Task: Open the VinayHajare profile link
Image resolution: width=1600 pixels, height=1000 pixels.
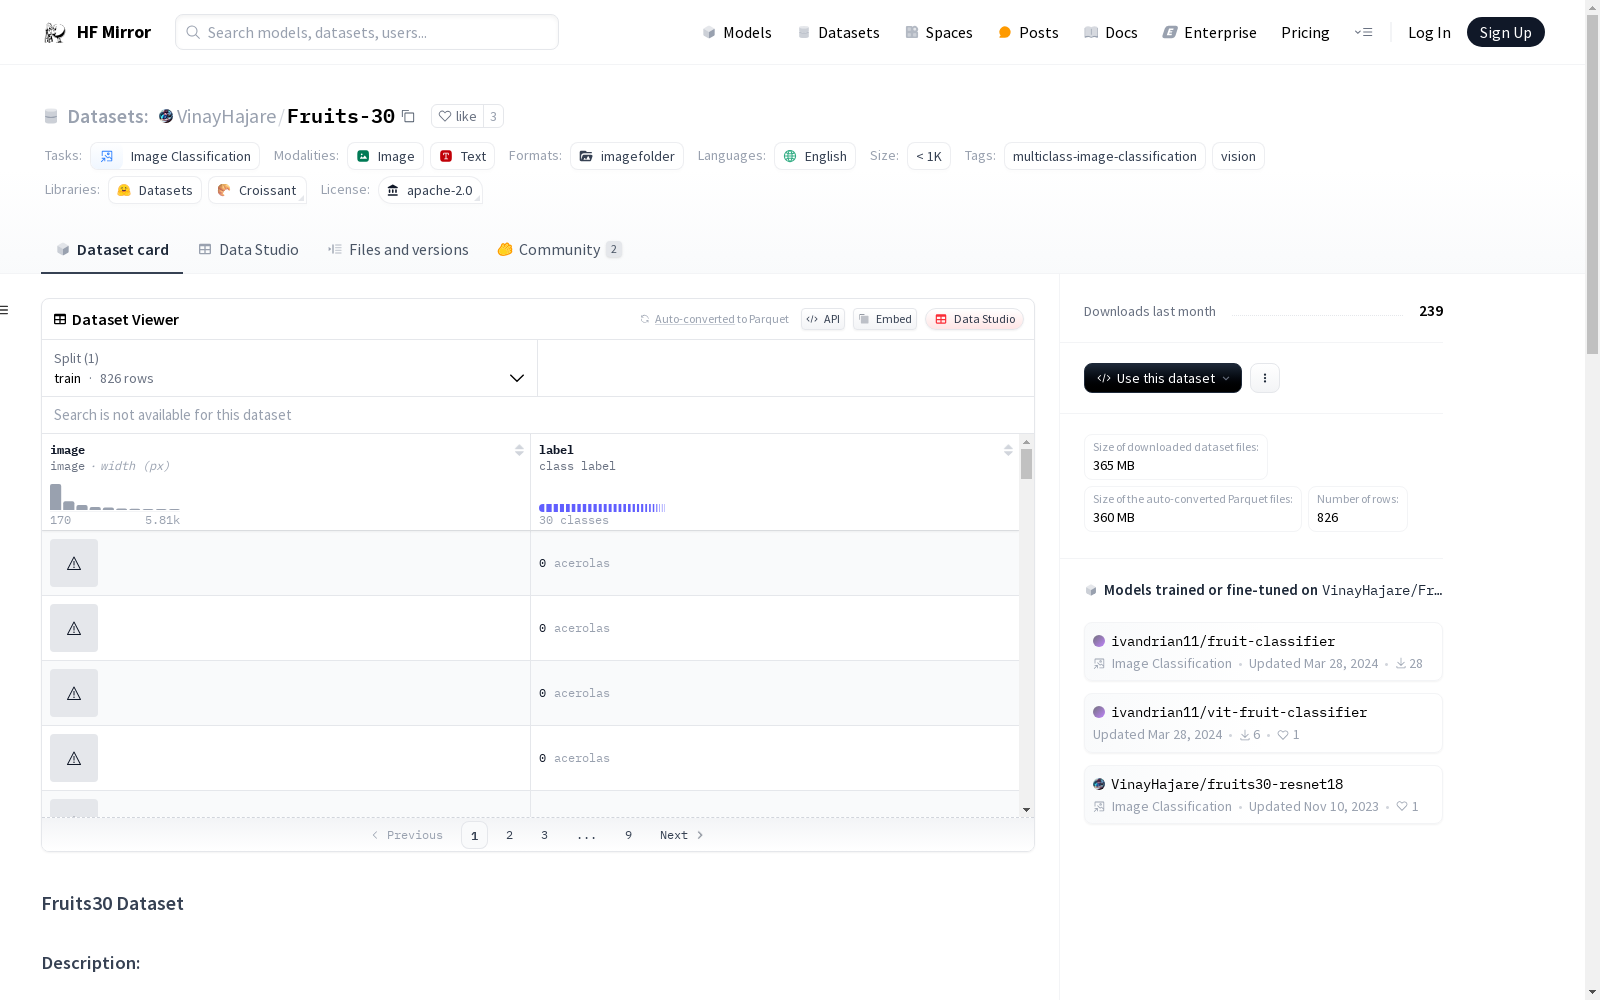Action: [x=226, y=116]
